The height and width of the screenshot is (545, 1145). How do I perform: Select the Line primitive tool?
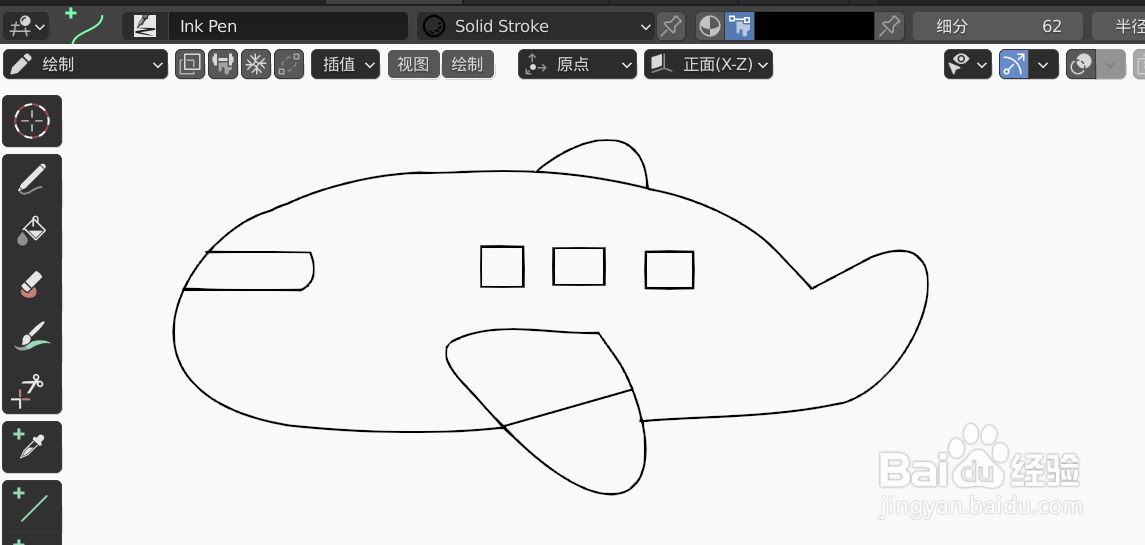pos(32,506)
